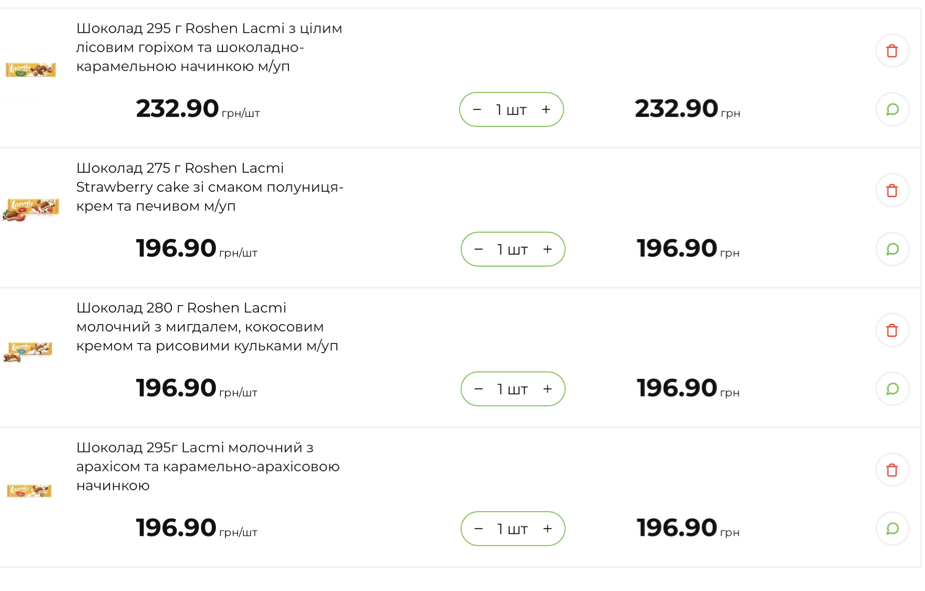Image resolution: width=925 pixels, height=591 pixels.
Task: Add comment to peanut caramel chocolate
Action: pos(892,528)
